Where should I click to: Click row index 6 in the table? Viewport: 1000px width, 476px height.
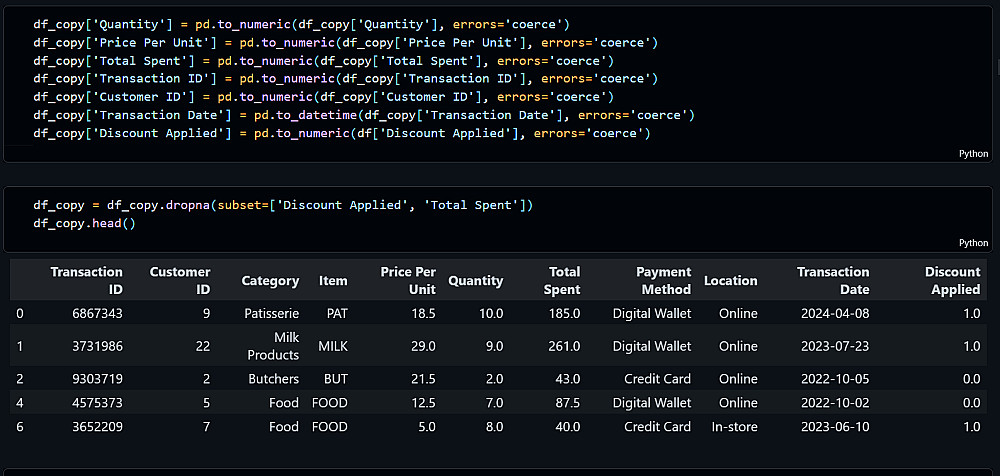(20, 426)
